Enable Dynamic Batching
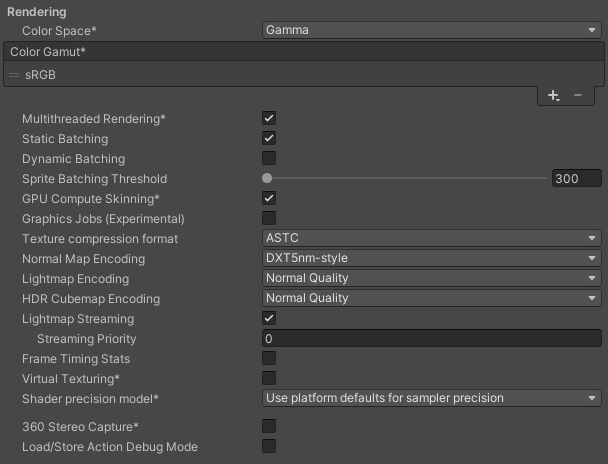Viewport: 608px width, 464px height. point(269,159)
